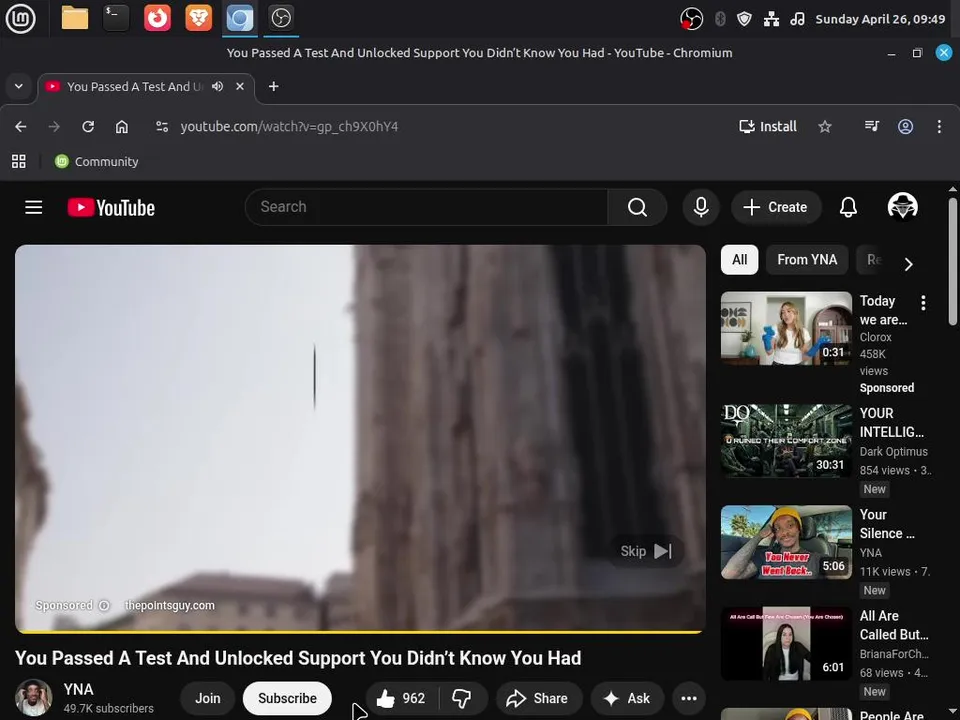
Task: Open the Sponsored info icon on the ad
Action: point(104,606)
